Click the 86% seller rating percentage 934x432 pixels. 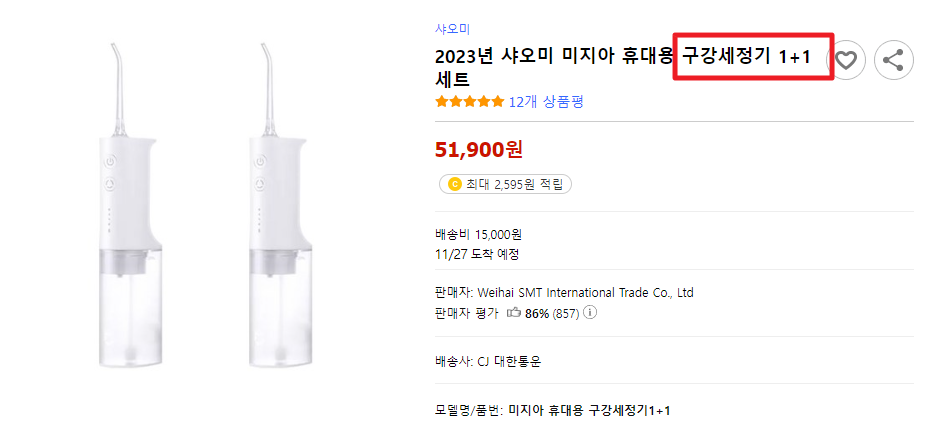coord(538,313)
